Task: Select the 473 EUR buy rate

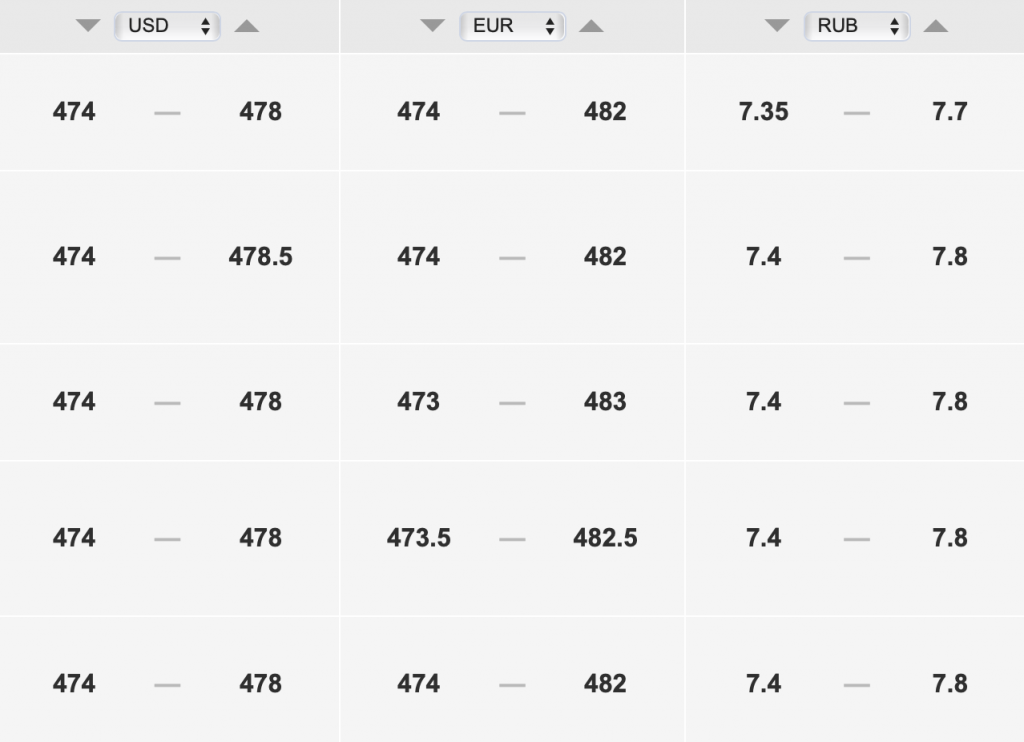Action: (x=419, y=402)
